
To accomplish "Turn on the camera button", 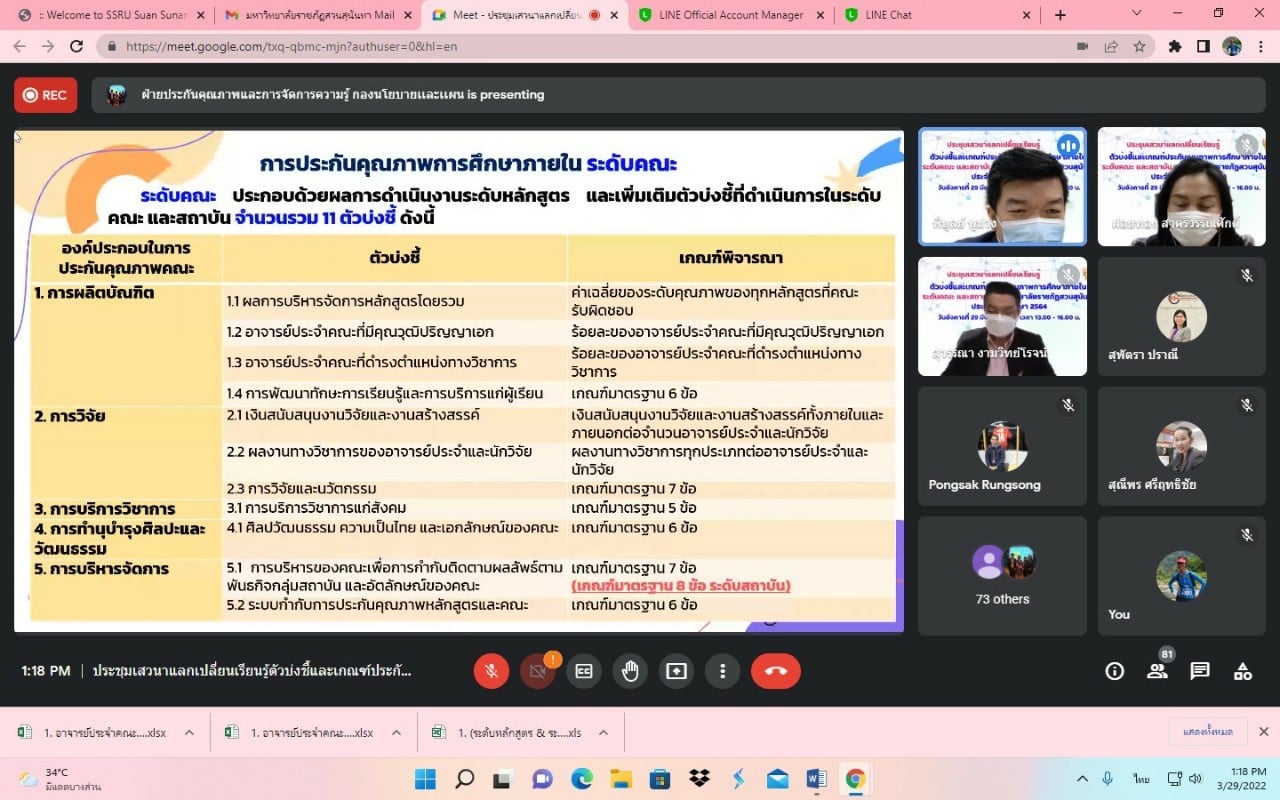I will tap(537, 671).
